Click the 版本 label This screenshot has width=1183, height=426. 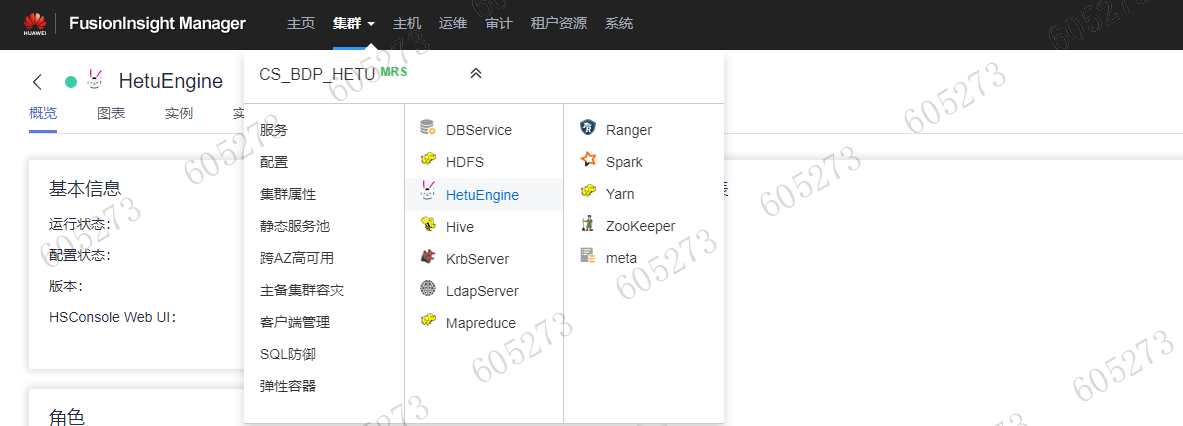point(66,287)
